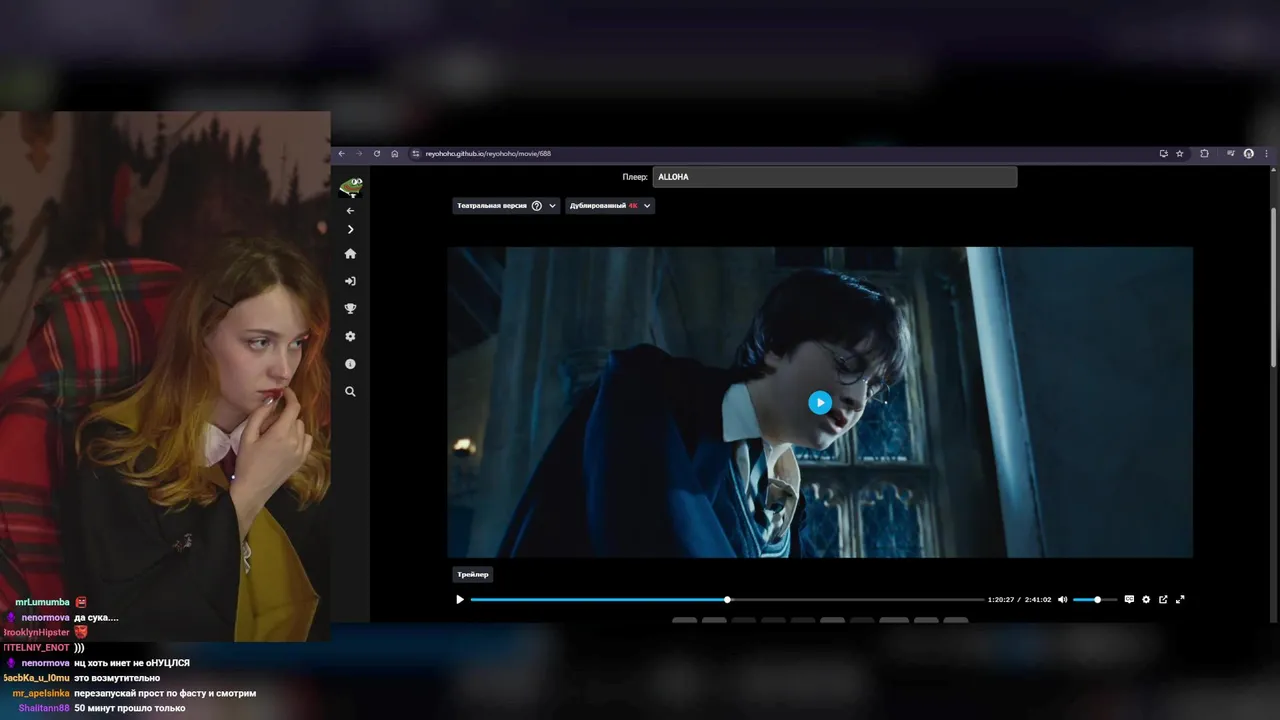Open the player settings gear
This screenshot has height=720, width=1280.
point(1146,600)
